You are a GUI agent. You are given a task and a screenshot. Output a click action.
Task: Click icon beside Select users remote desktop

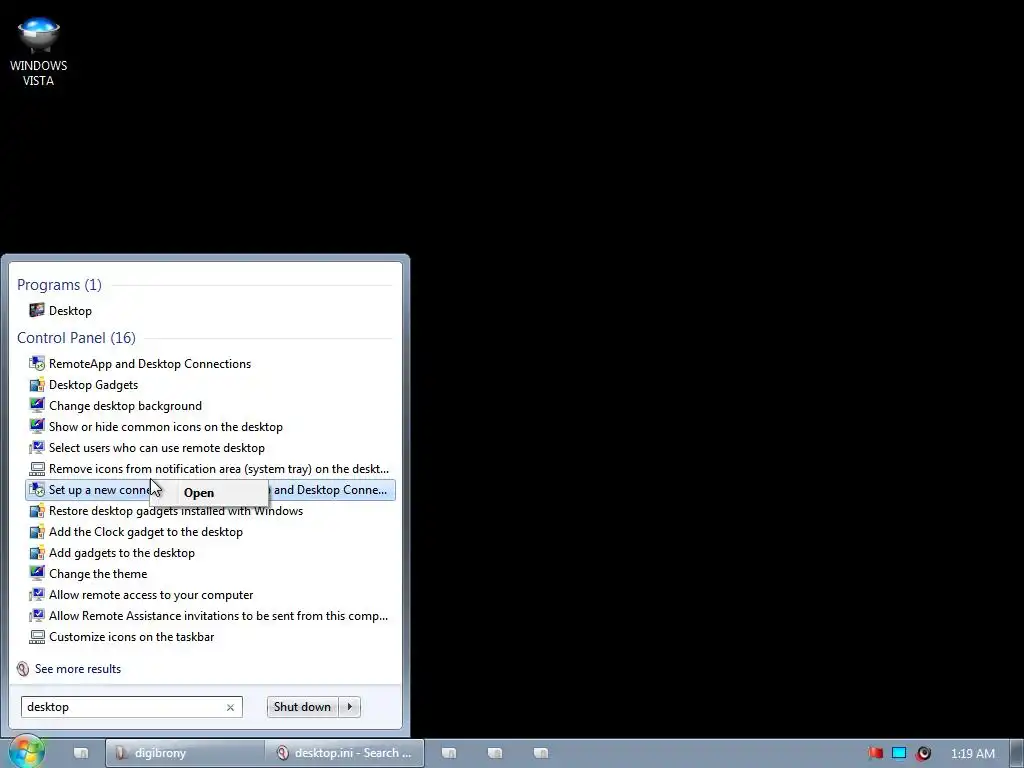click(x=37, y=447)
